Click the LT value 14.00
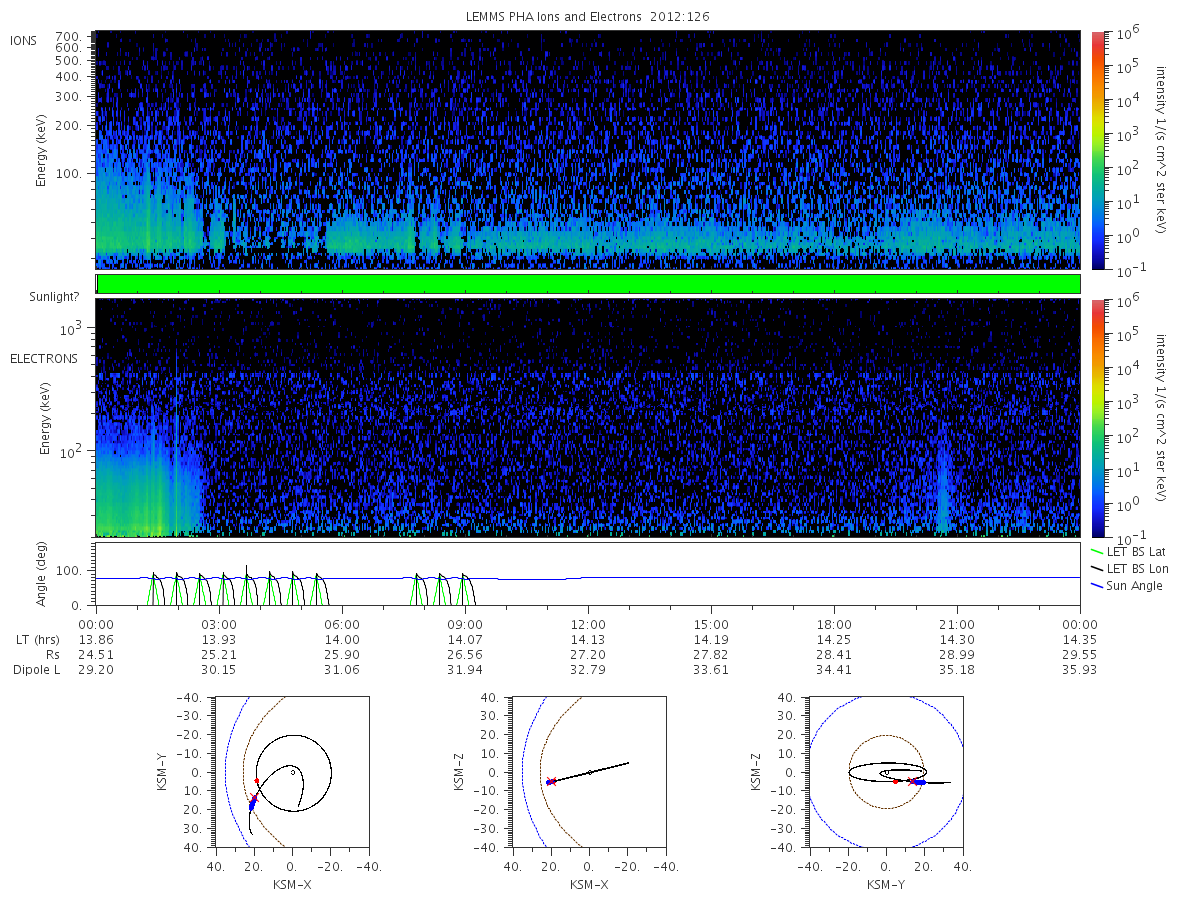Viewport: 1200px width, 900px height. click(x=342, y=638)
